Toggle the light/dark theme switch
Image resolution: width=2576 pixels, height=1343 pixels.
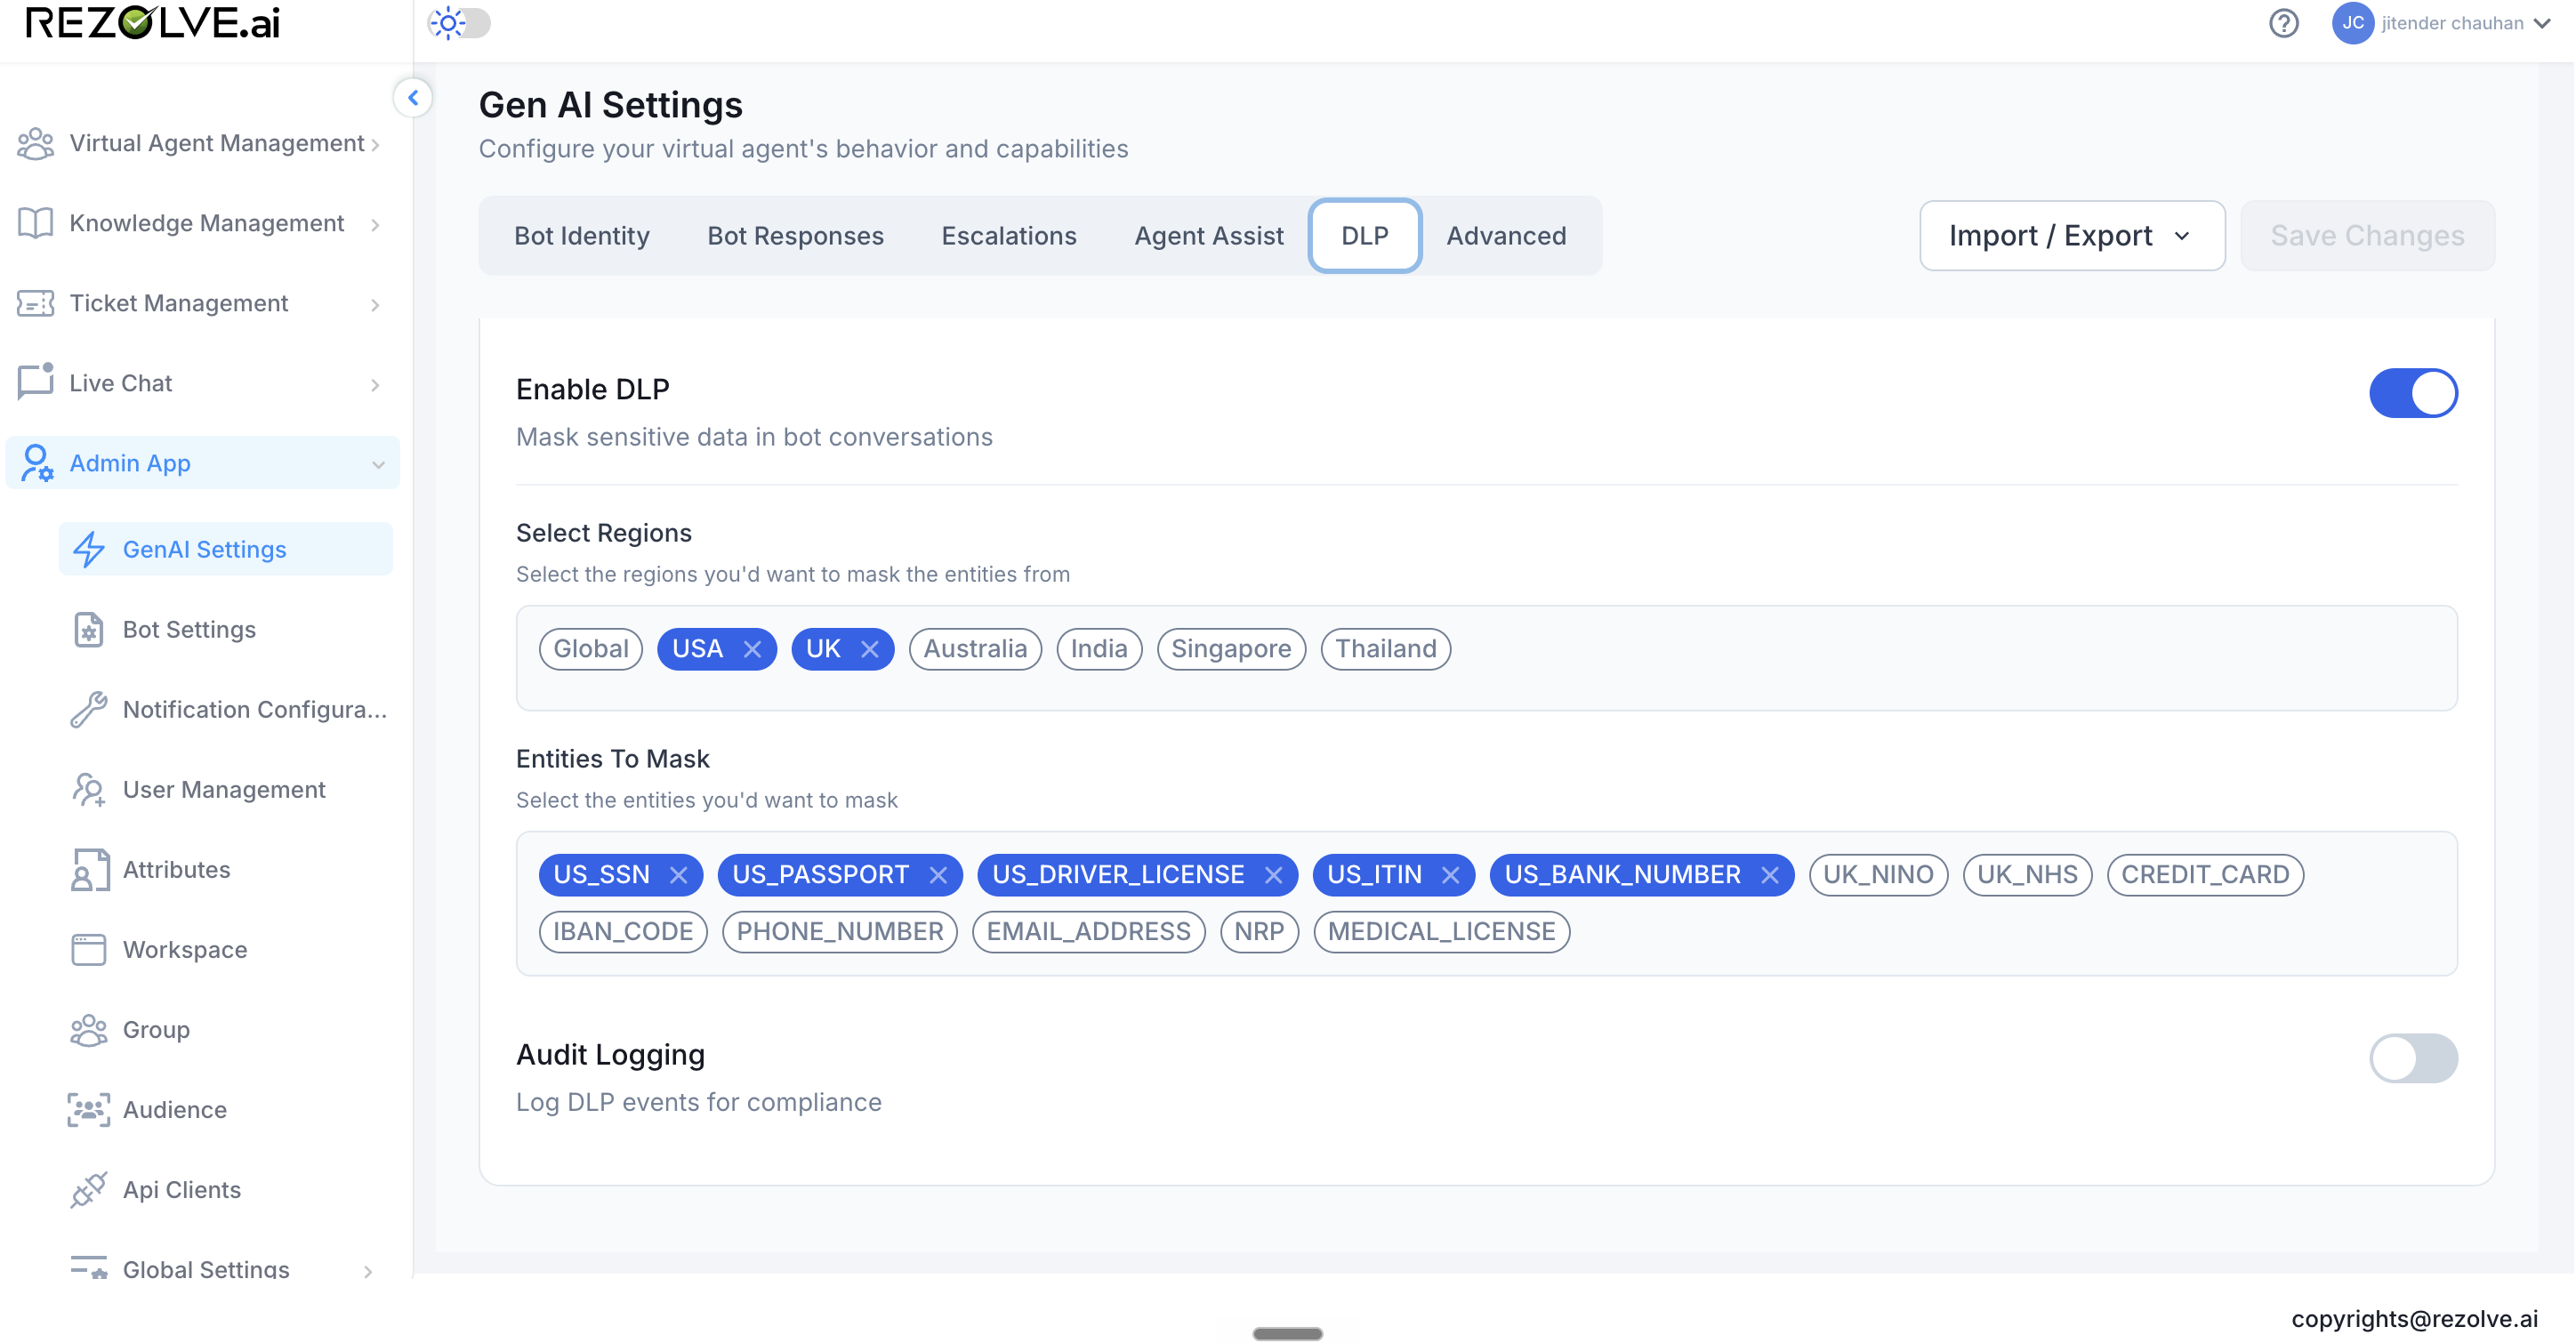(460, 23)
